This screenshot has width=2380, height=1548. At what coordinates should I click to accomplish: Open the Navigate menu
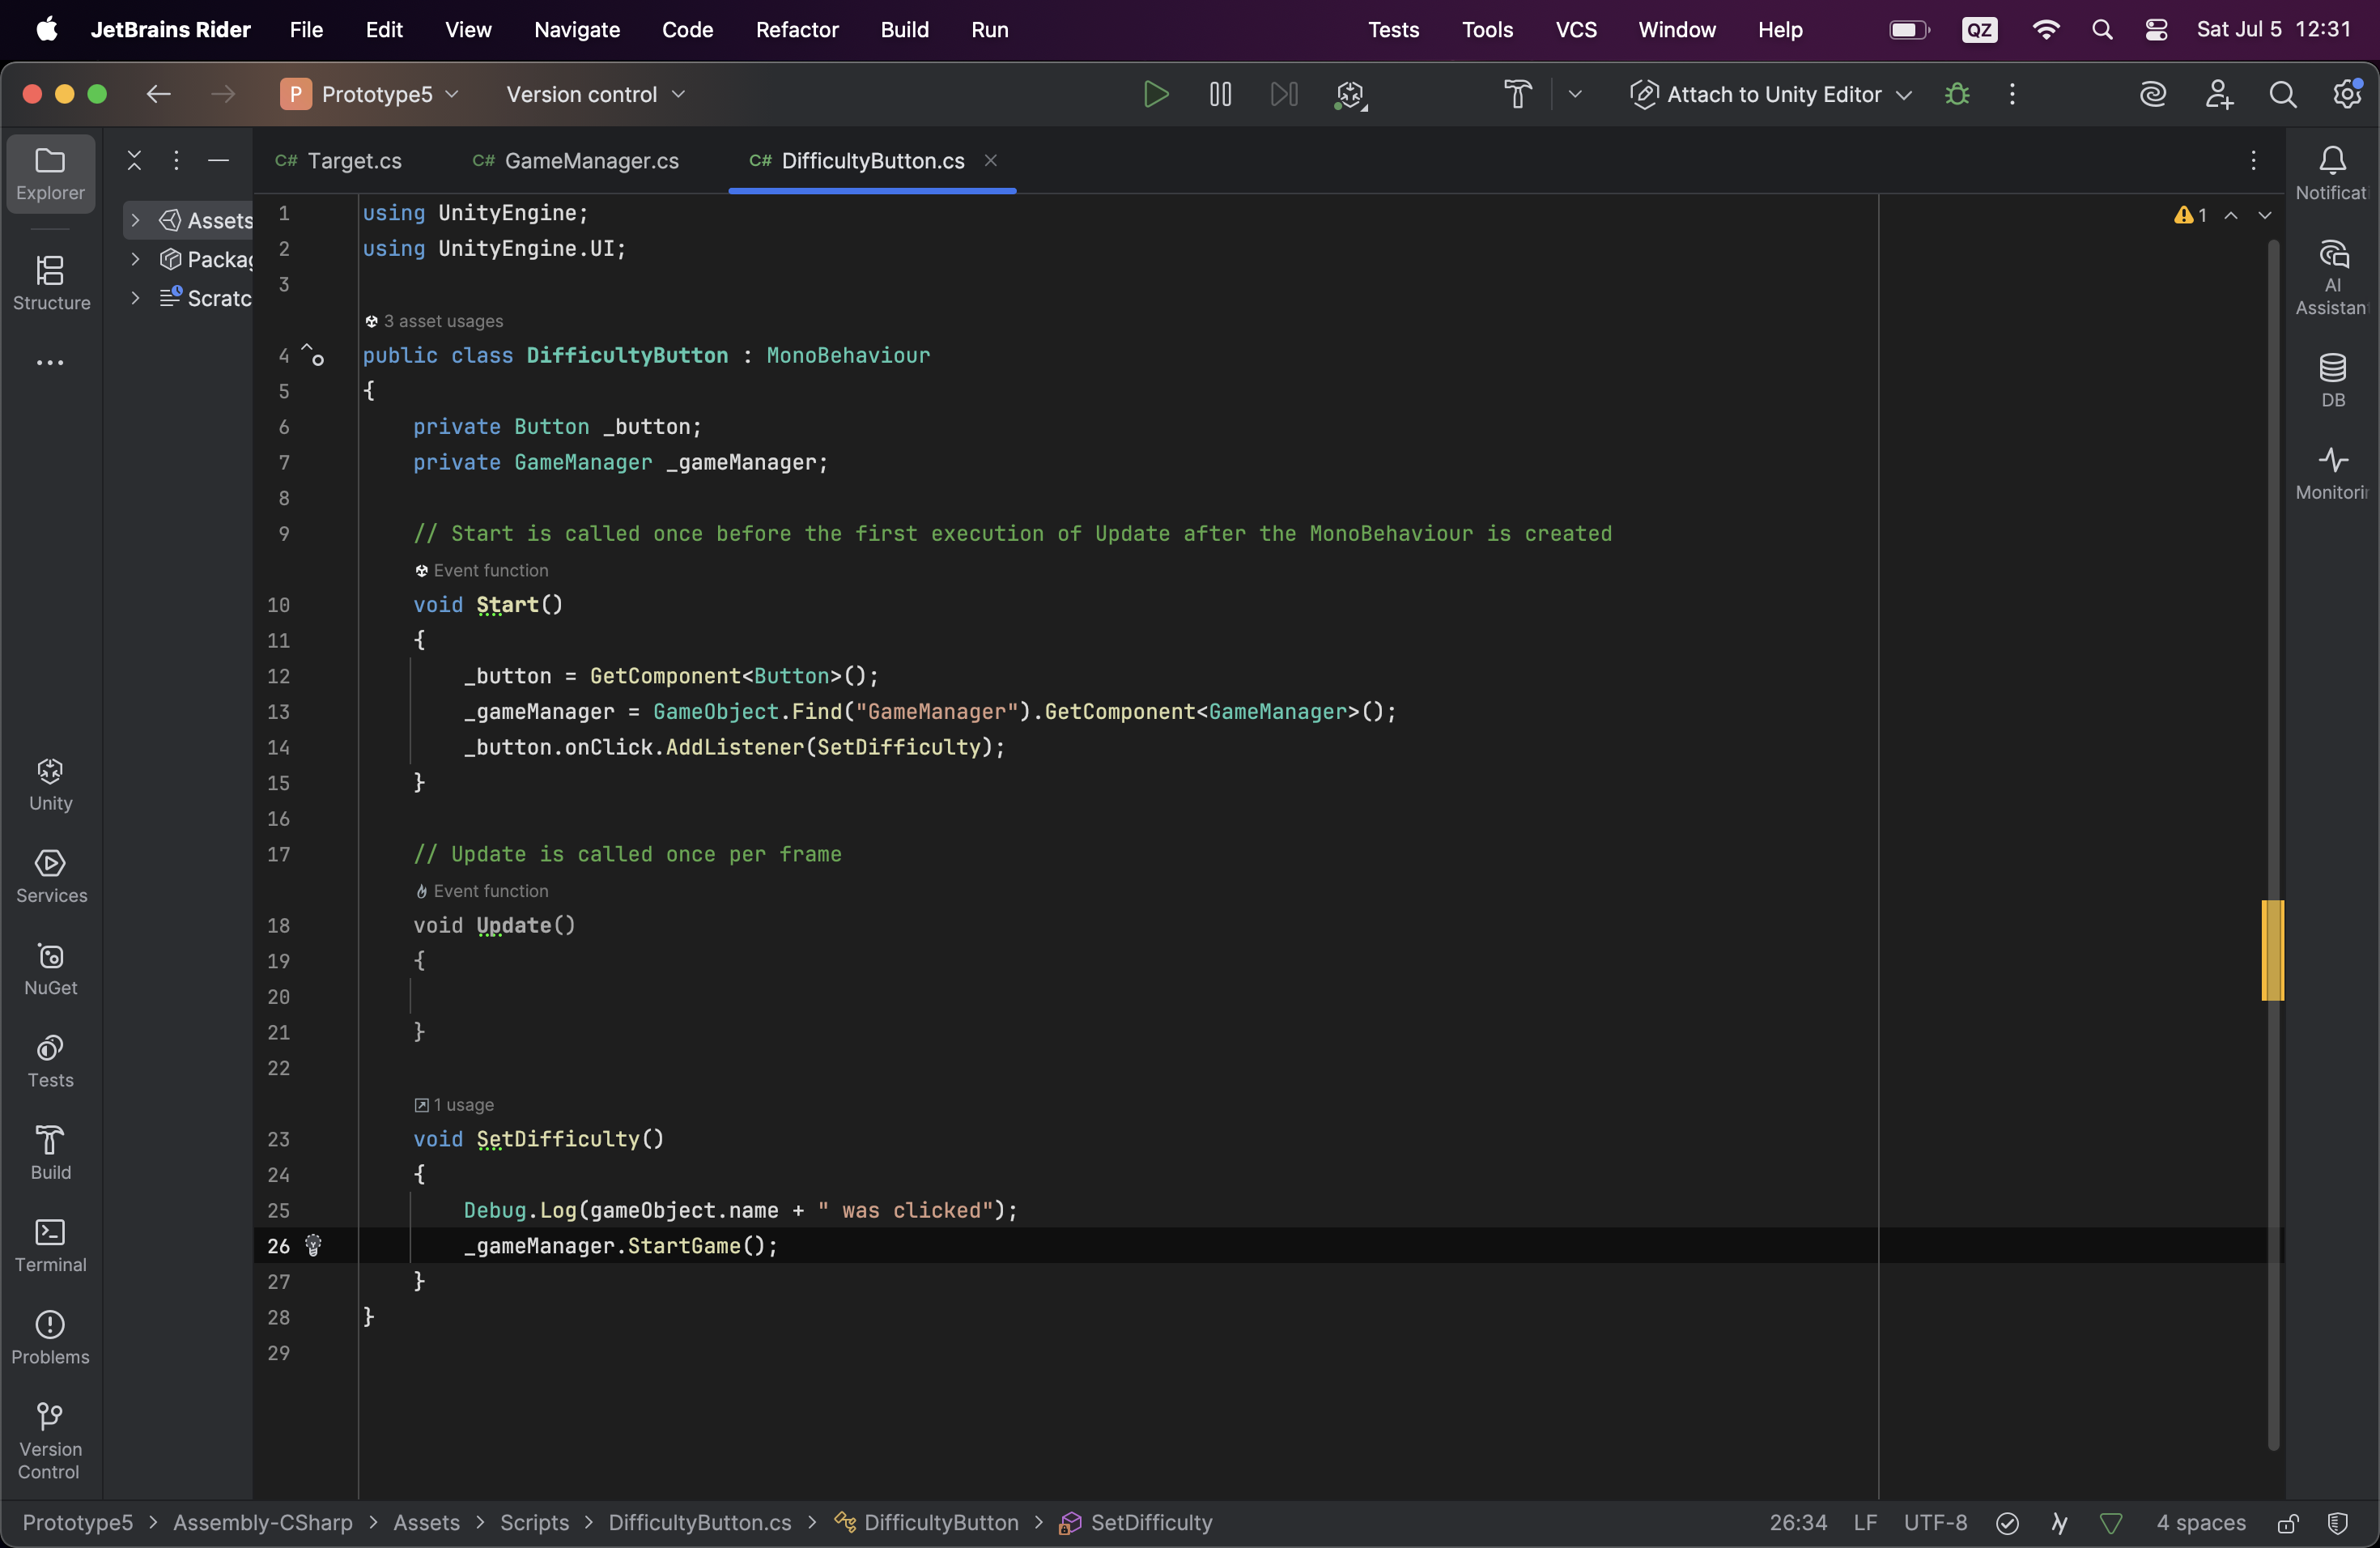point(577,30)
